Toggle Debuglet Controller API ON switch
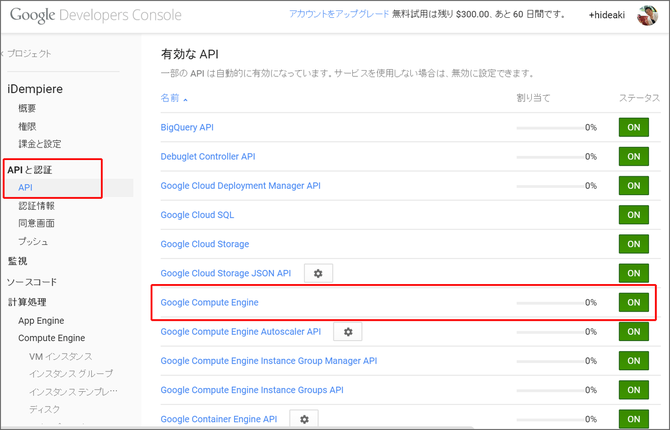The width and height of the screenshot is (670, 430). 634,156
